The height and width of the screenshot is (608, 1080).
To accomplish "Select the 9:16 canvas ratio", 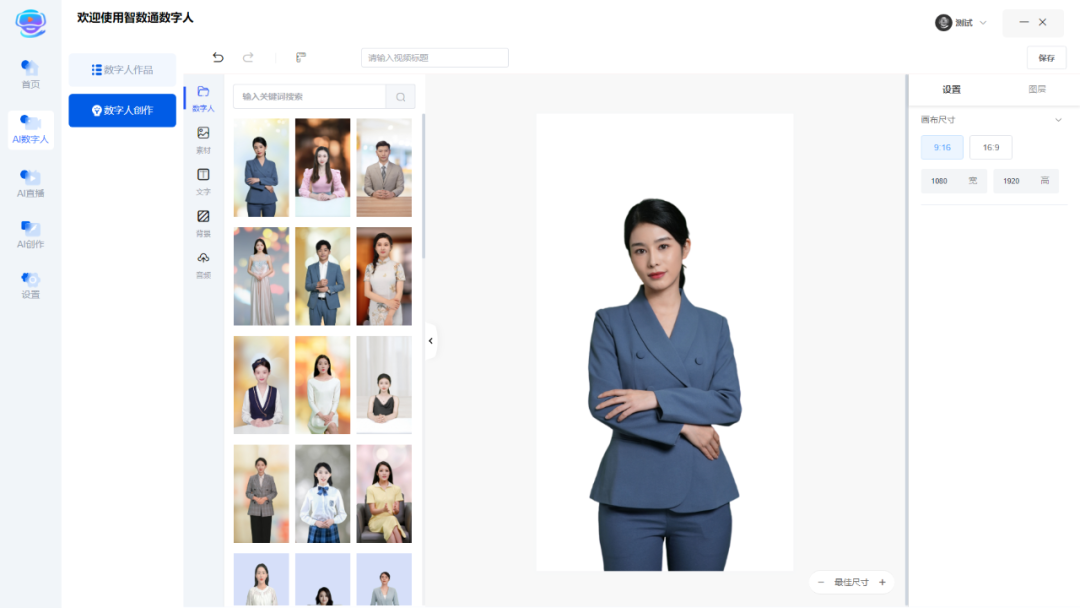I will [x=942, y=147].
